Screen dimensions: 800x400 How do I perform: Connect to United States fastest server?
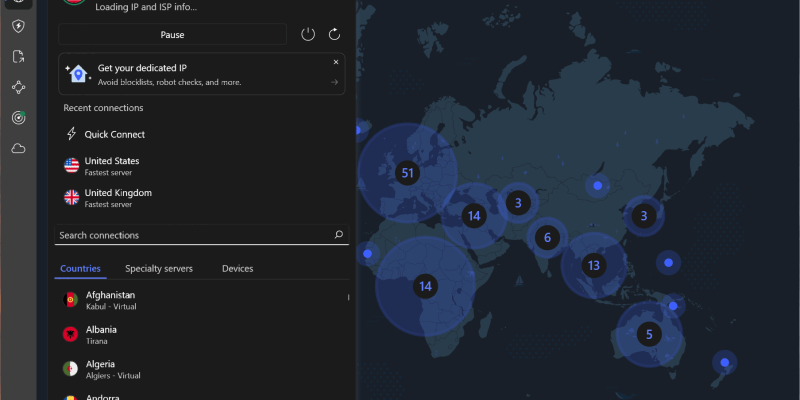pos(111,166)
